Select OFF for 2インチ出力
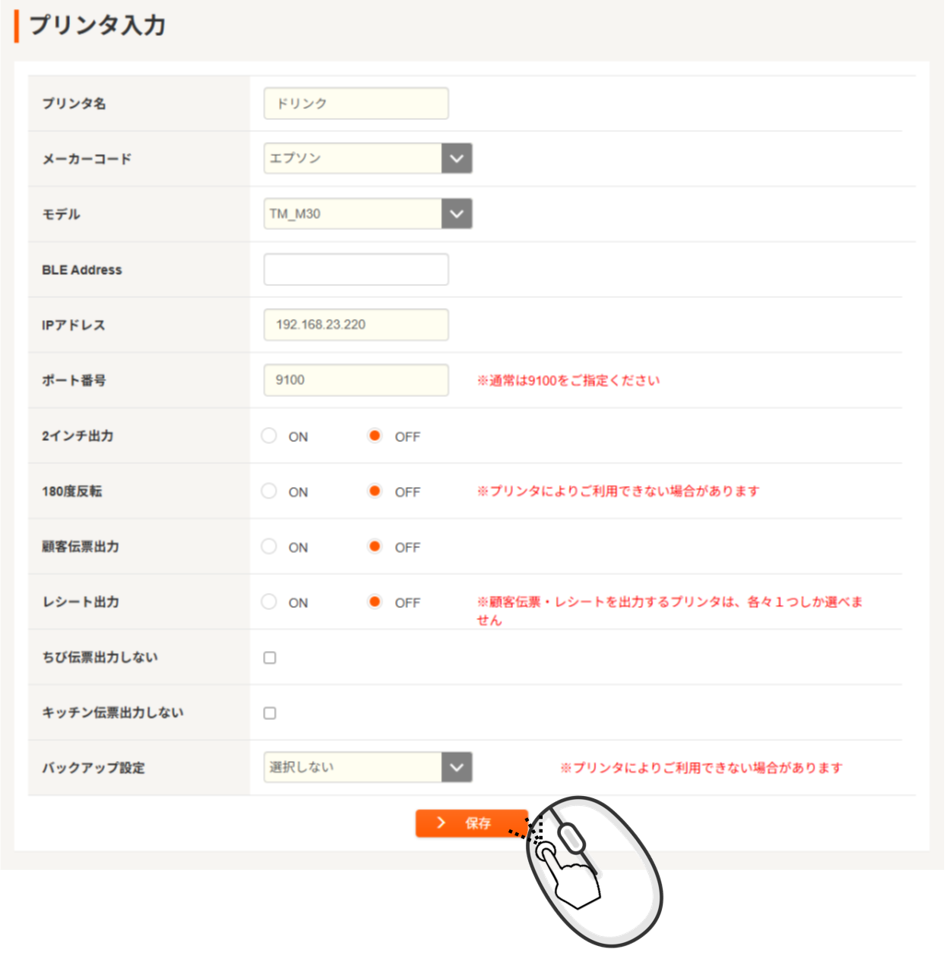945x974 pixels. [x=375, y=435]
